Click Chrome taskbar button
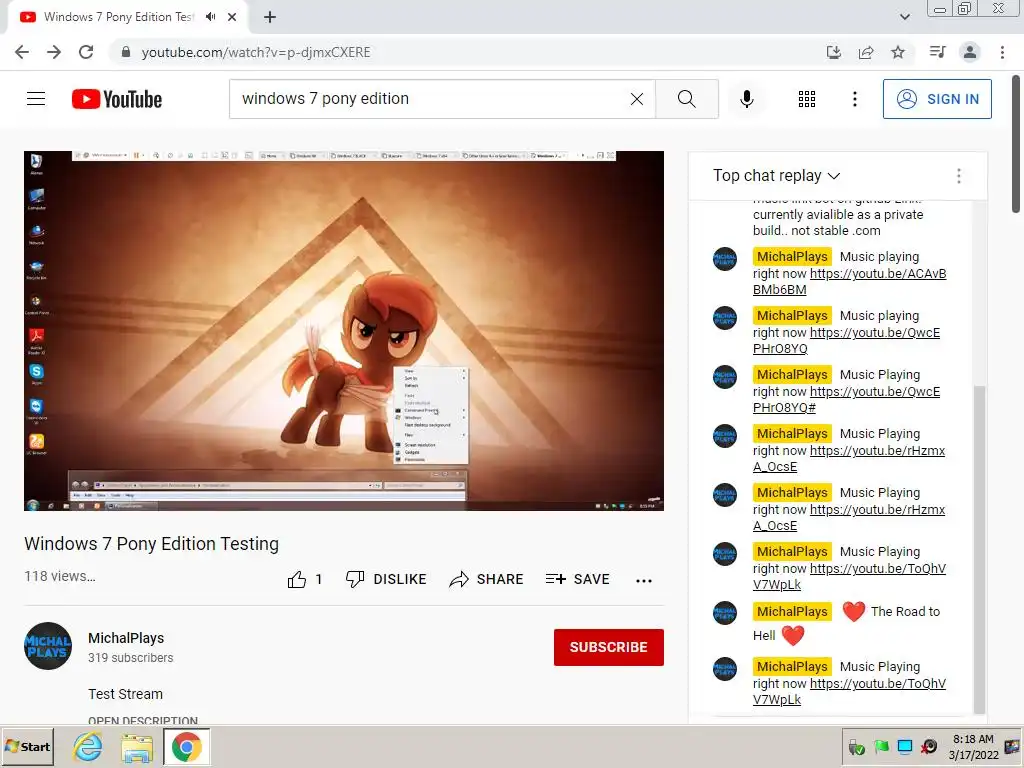Screen dimensions: 1024x768 click(x=187, y=746)
